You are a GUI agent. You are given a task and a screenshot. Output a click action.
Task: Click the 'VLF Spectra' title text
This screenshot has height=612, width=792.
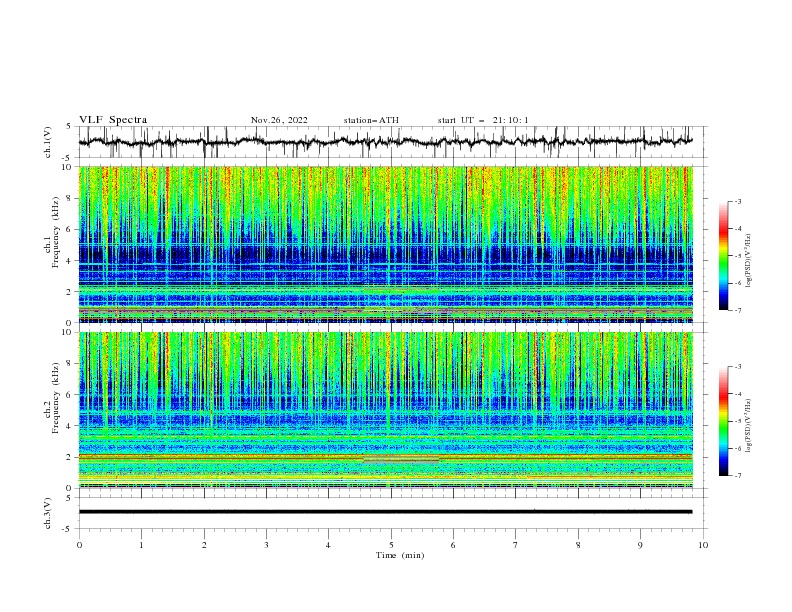click(113, 120)
